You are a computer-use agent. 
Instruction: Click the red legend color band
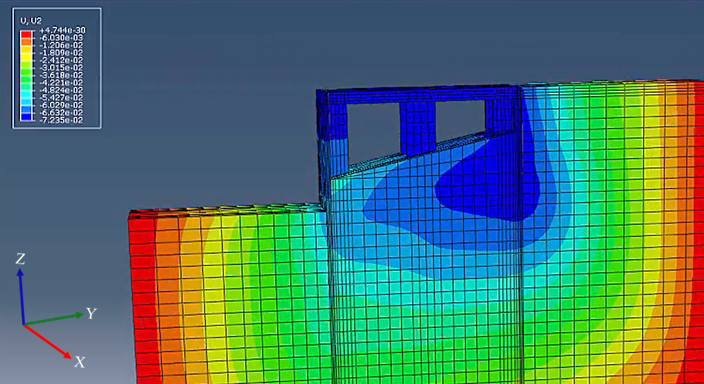point(26,35)
